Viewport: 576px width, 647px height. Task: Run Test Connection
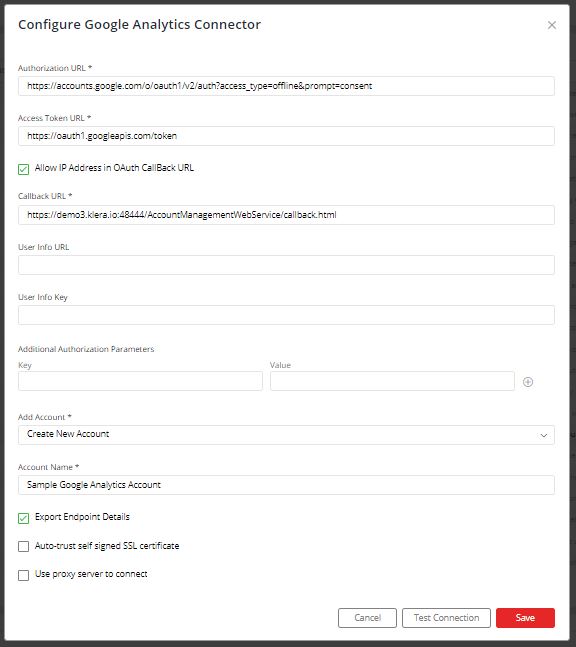point(446,618)
